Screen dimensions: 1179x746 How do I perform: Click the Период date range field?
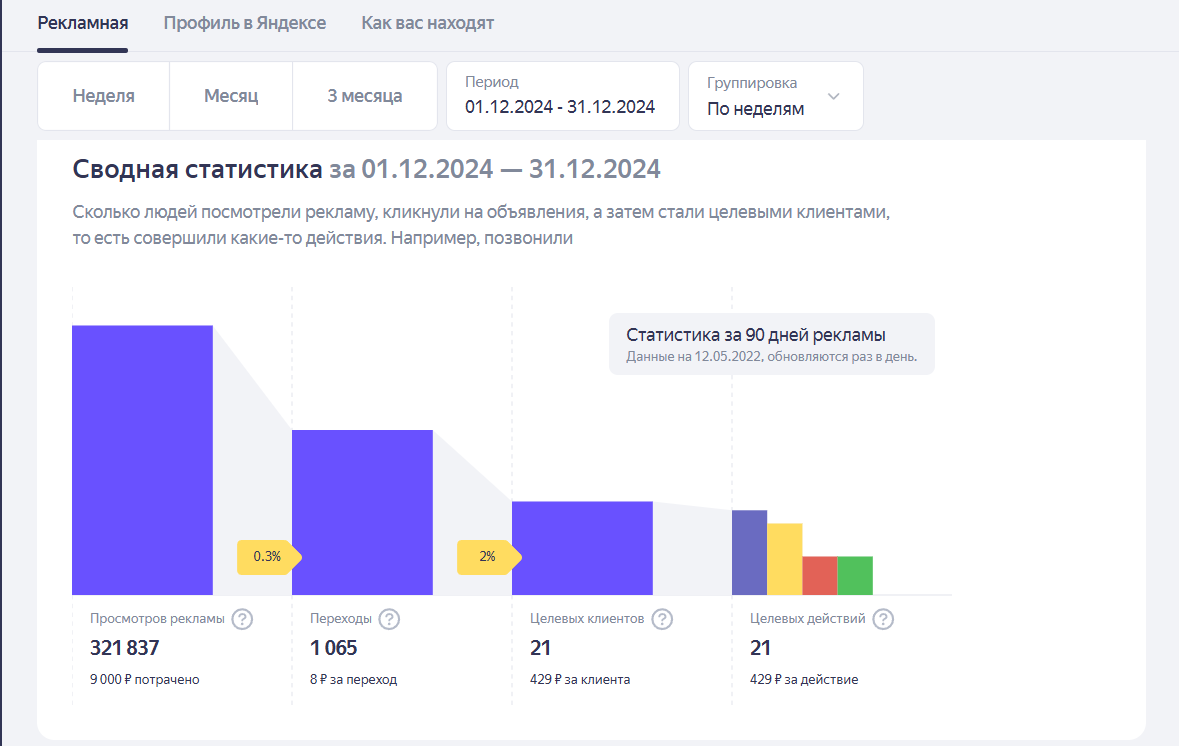(x=562, y=96)
